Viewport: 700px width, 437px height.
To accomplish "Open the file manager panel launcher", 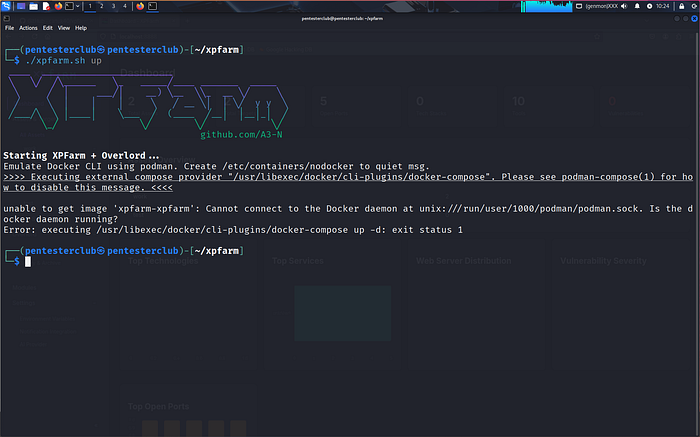I will pos(33,6).
